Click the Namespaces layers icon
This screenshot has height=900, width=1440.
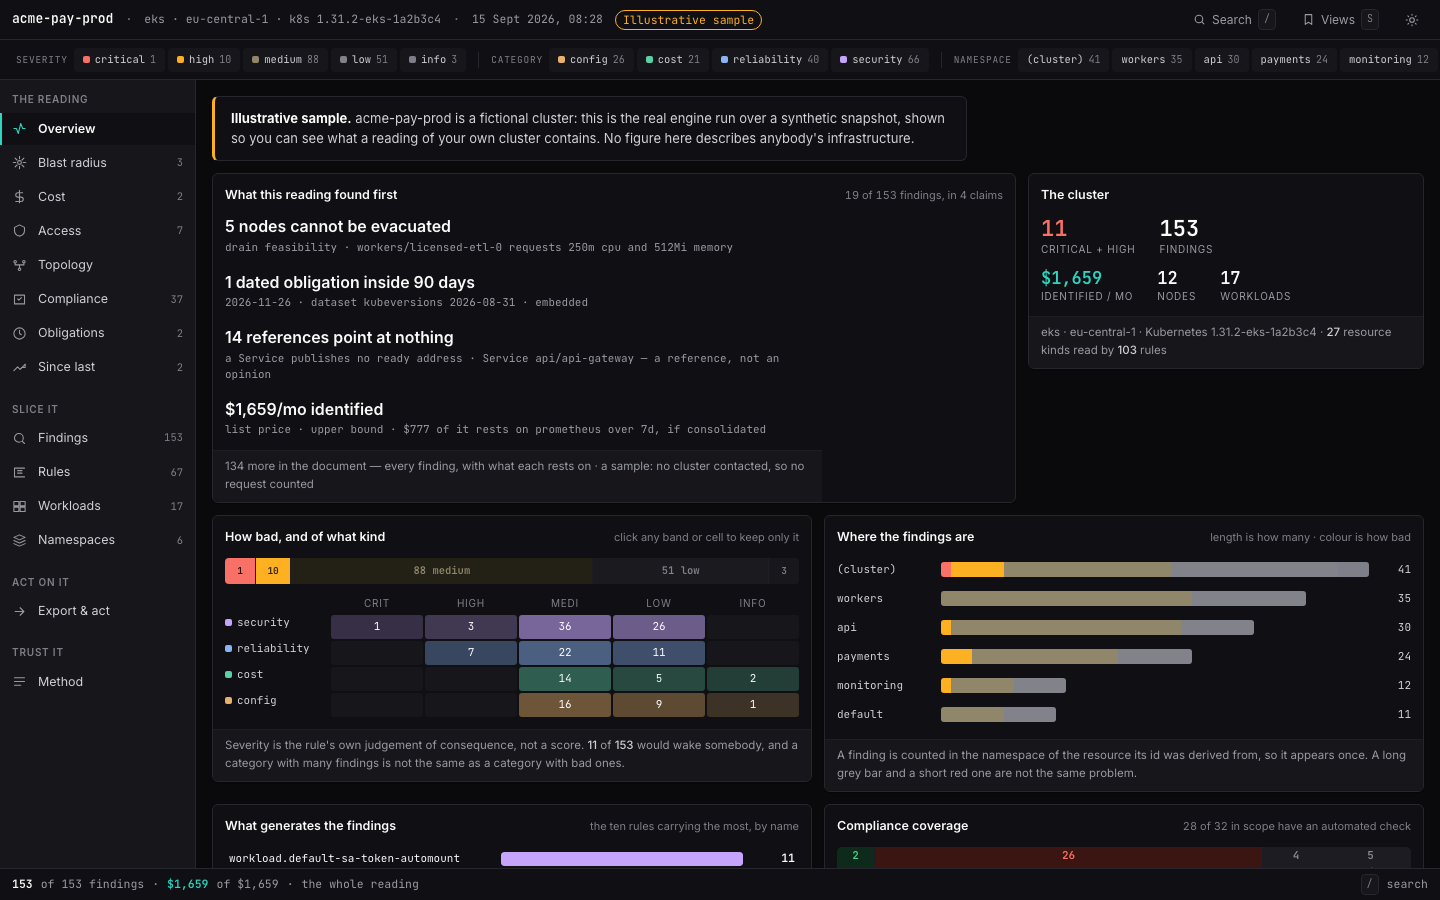(19, 540)
